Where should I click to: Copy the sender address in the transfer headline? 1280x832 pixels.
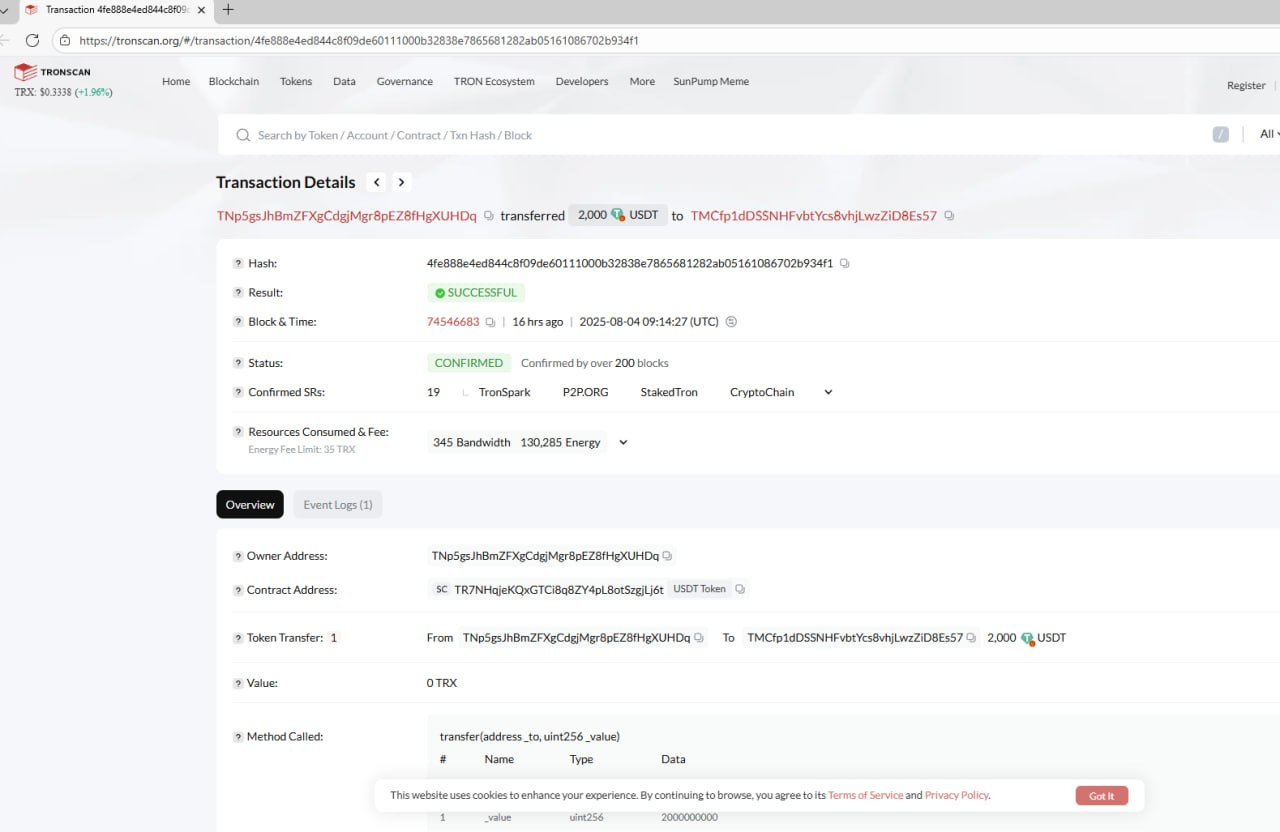(489, 216)
